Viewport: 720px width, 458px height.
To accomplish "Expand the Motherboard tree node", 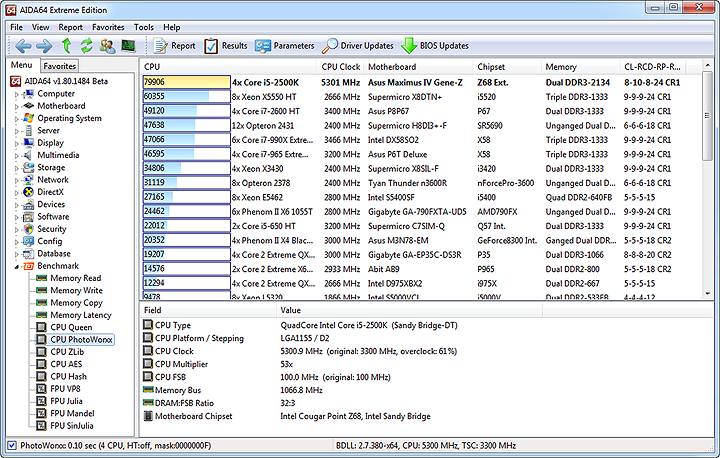I will coord(17,107).
